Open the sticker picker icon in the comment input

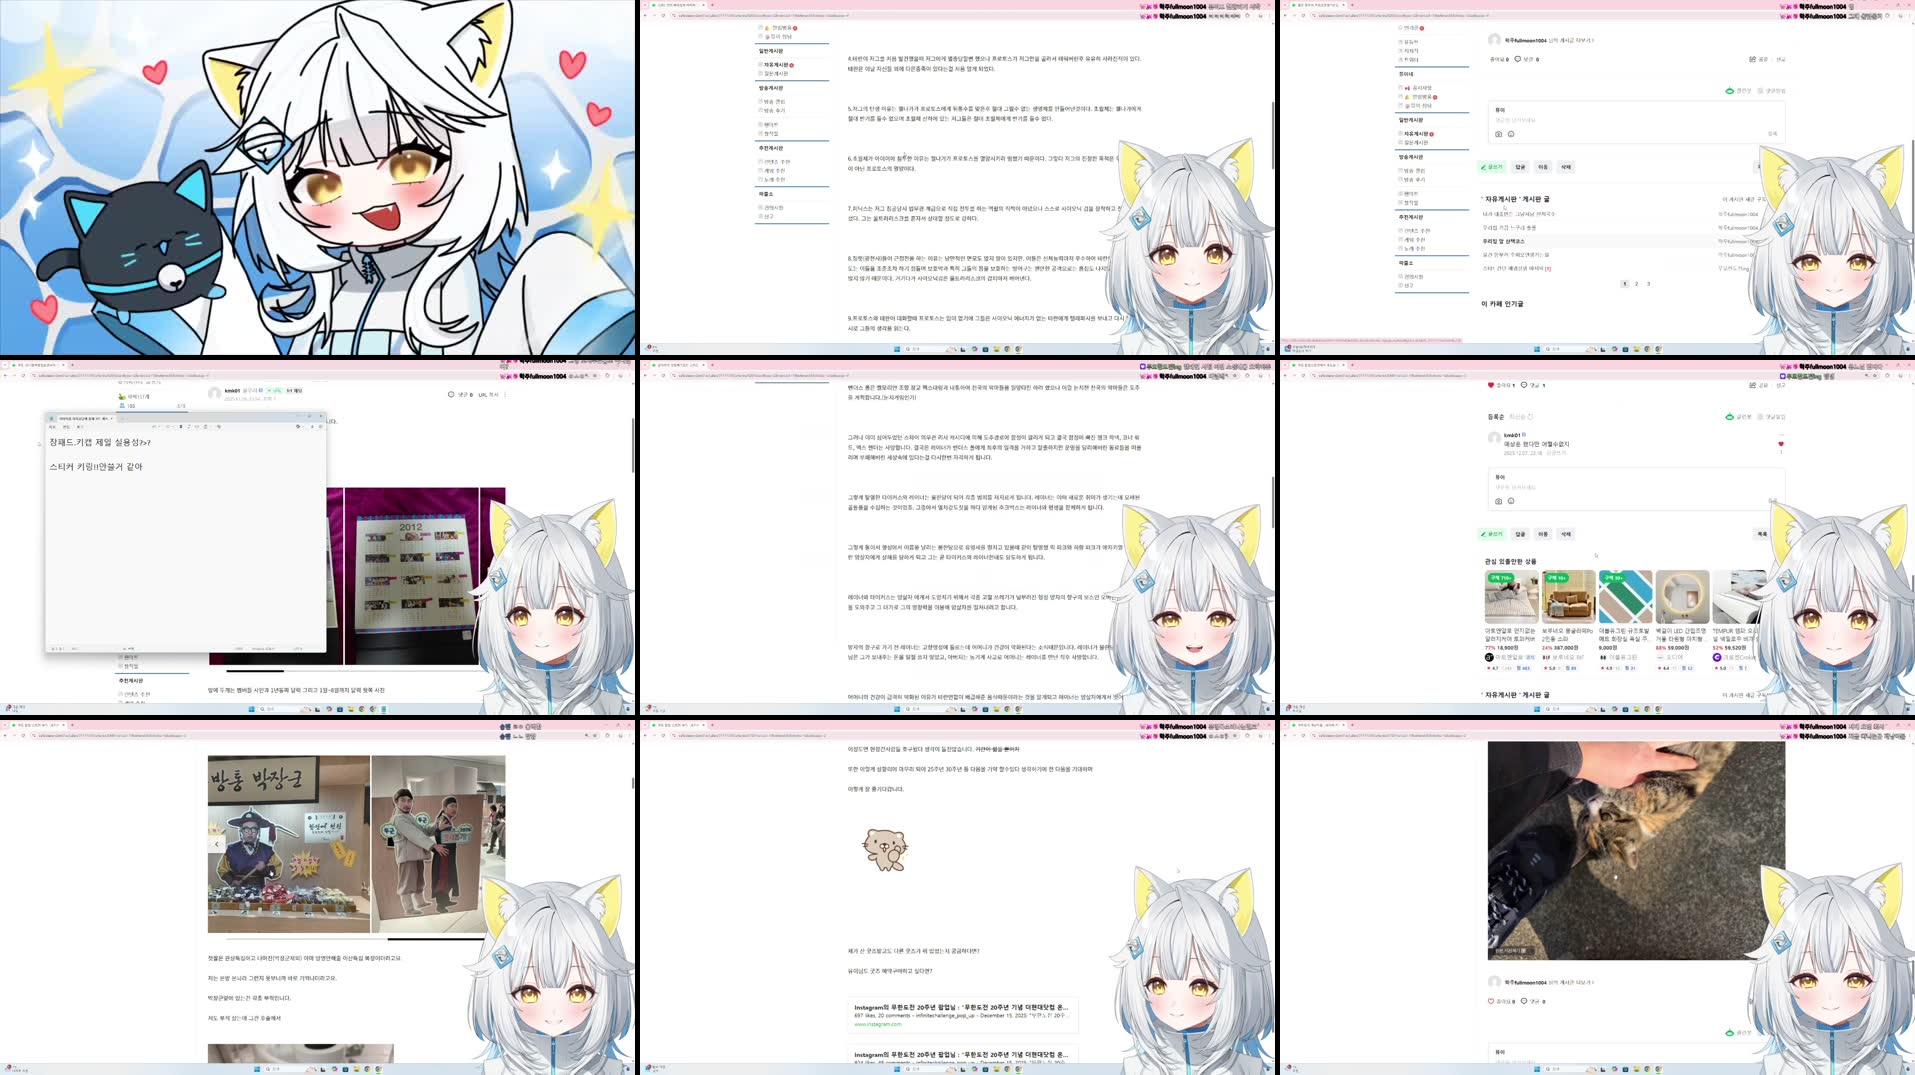pos(1510,501)
